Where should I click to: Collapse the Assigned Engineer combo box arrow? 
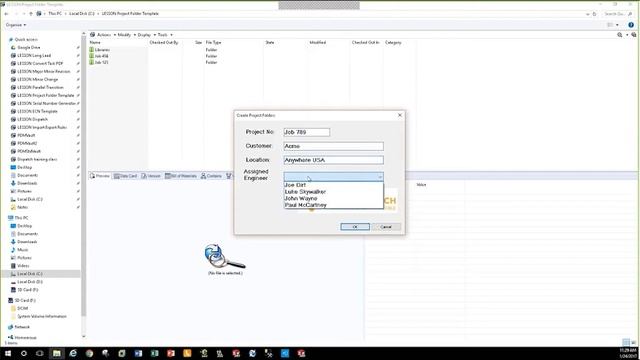380,177
